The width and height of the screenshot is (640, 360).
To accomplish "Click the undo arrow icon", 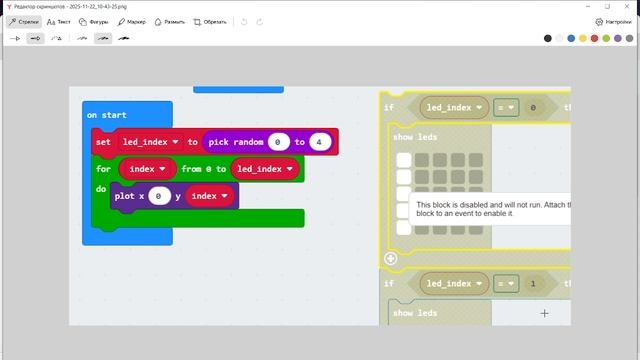I will pyautogui.click(x=244, y=22).
